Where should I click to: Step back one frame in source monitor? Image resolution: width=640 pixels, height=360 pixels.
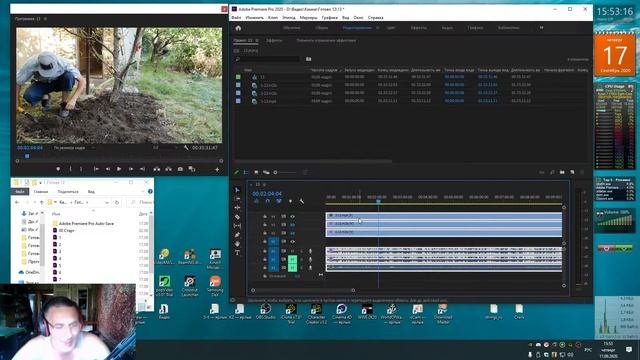(x=108, y=169)
